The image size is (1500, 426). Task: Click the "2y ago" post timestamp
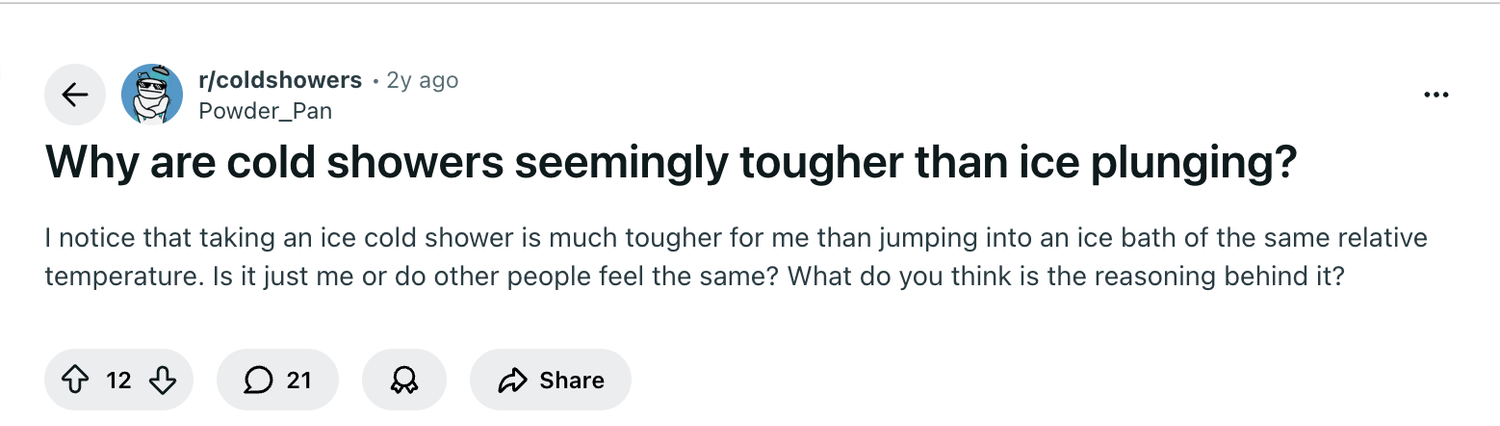(x=422, y=80)
